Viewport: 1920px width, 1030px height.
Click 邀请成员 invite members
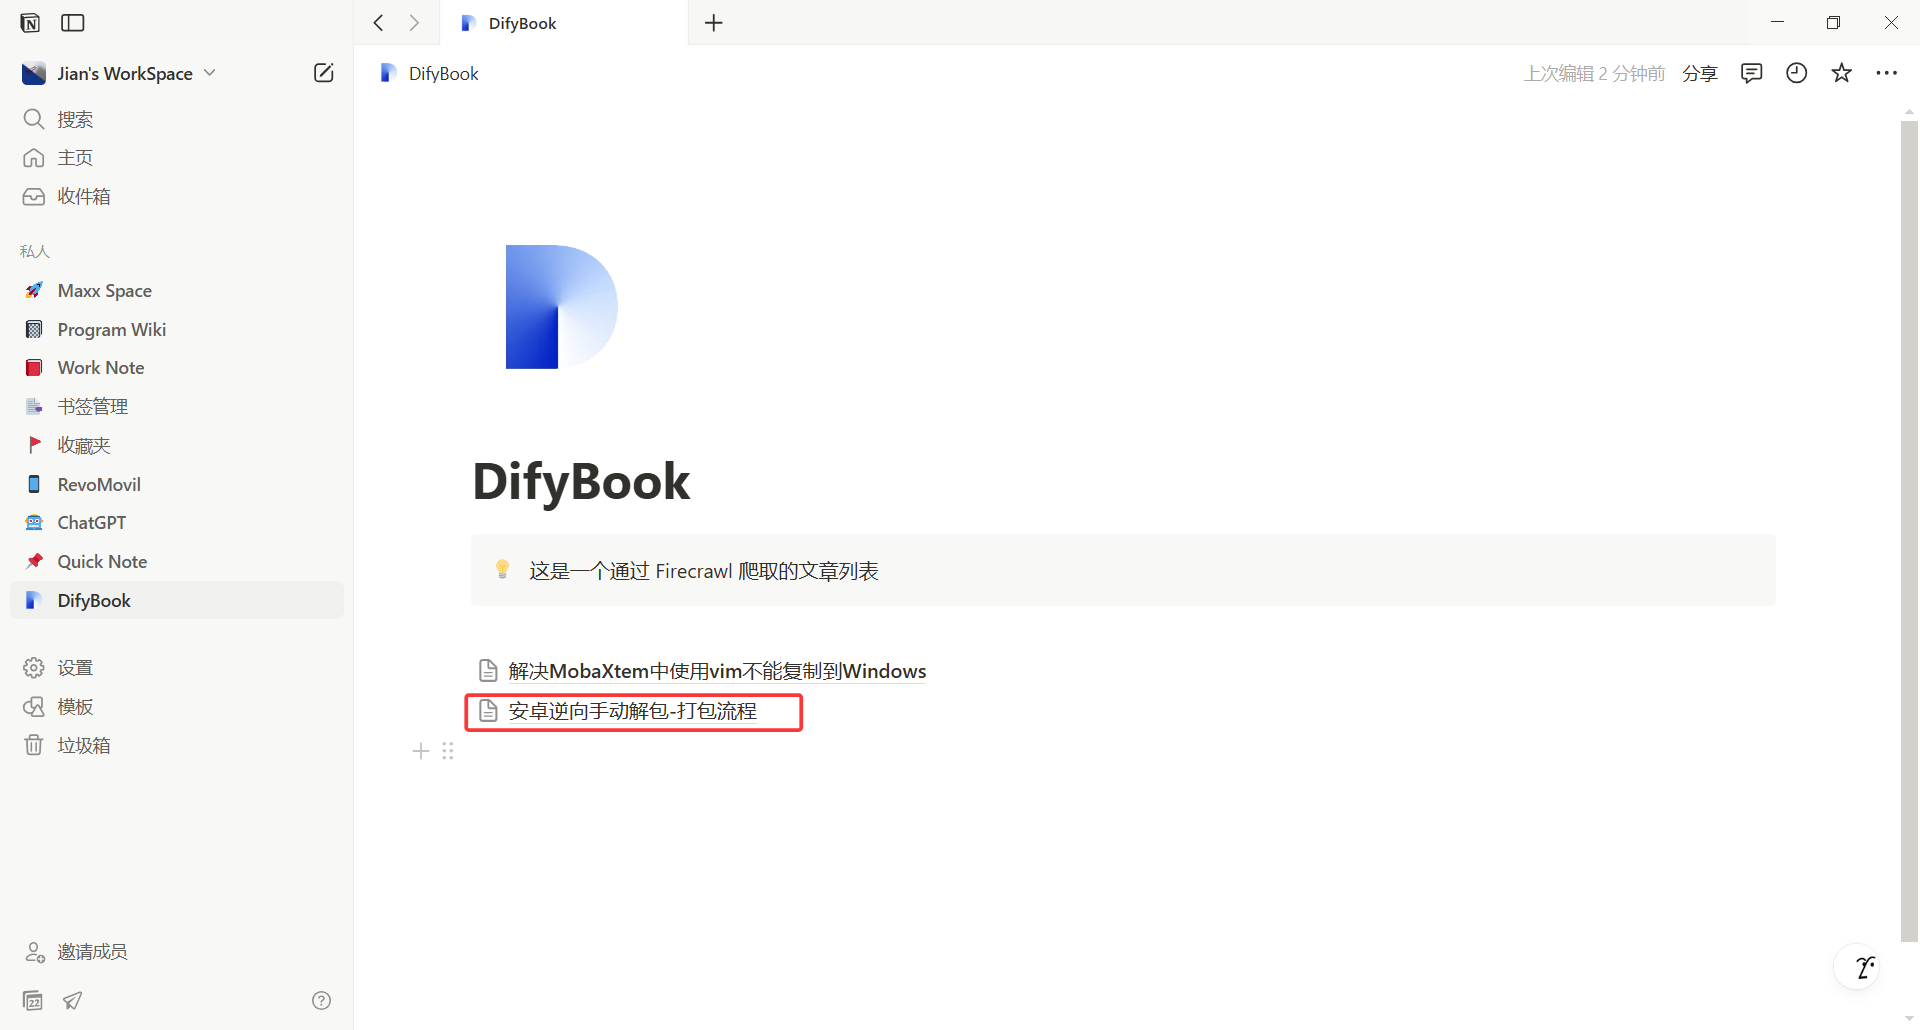[x=176, y=951]
